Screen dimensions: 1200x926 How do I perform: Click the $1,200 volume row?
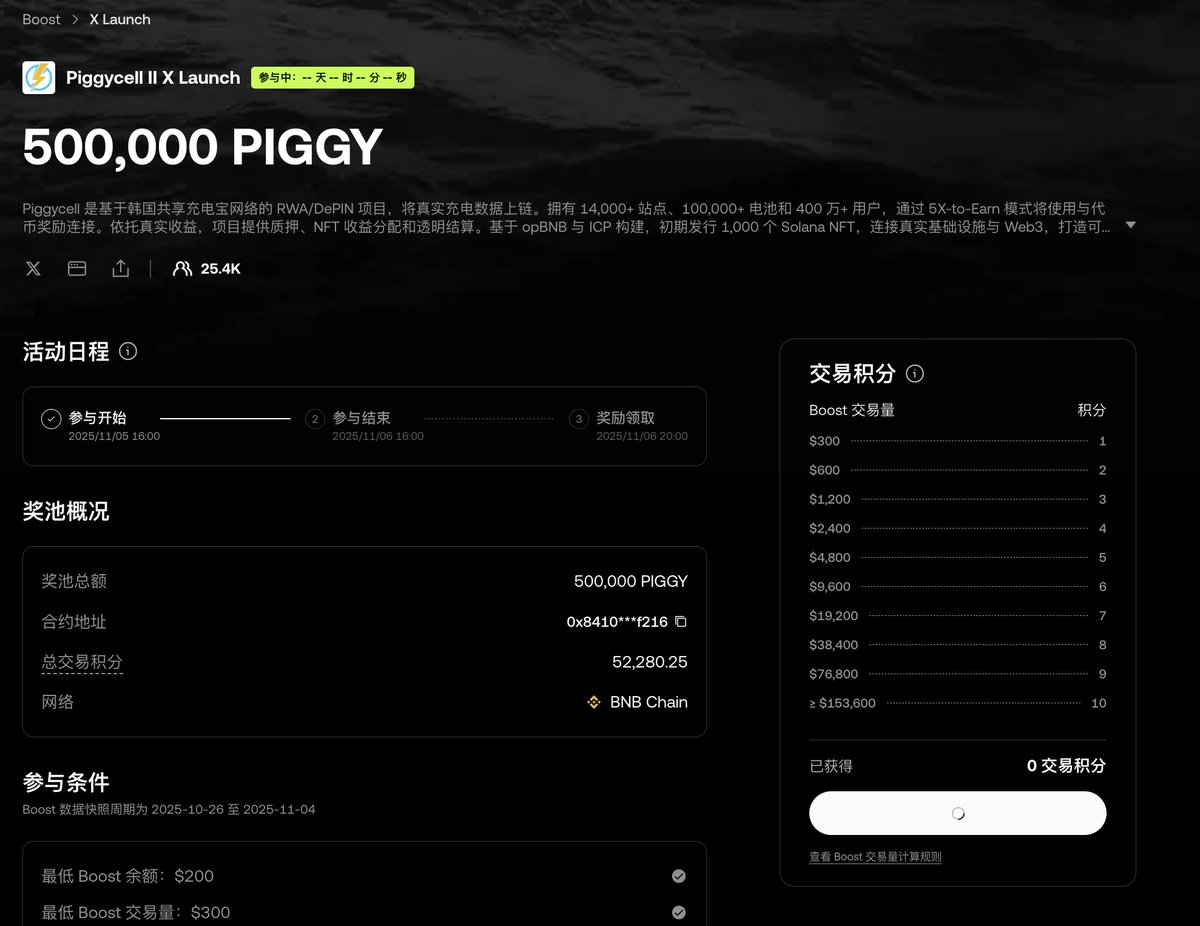[x=957, y=499]
